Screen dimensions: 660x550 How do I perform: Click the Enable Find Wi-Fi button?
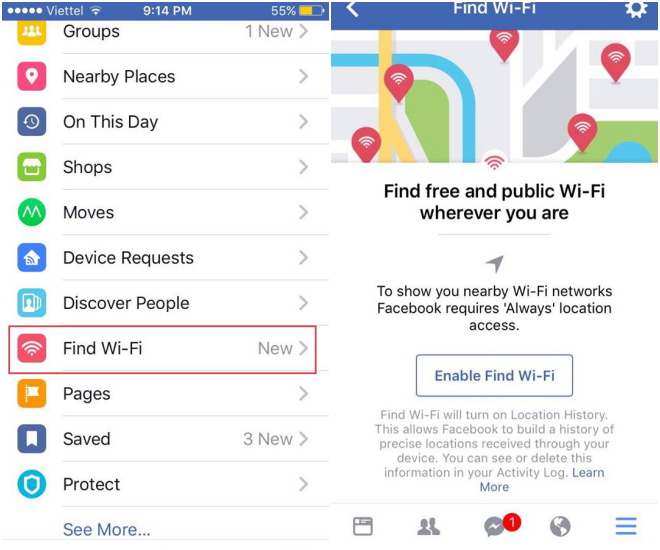[x=494, y=375]
